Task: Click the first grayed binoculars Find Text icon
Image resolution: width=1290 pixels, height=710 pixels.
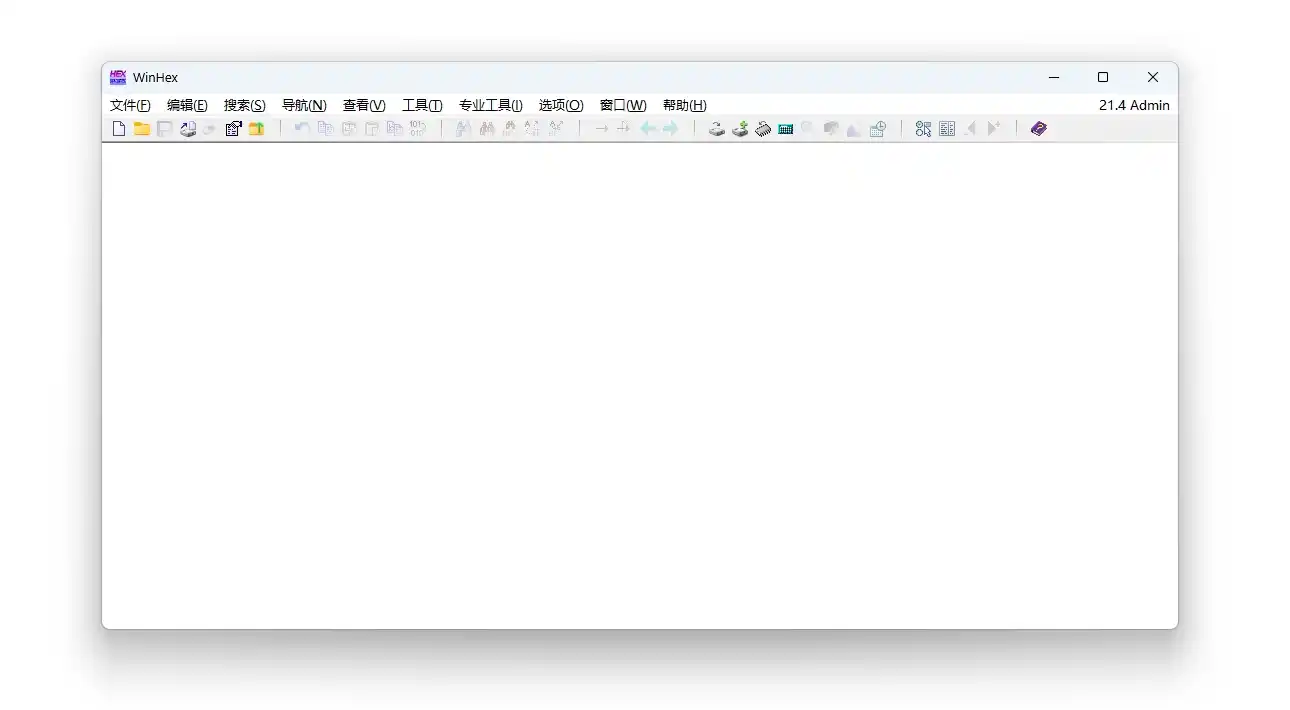Action: click(464, 129)
